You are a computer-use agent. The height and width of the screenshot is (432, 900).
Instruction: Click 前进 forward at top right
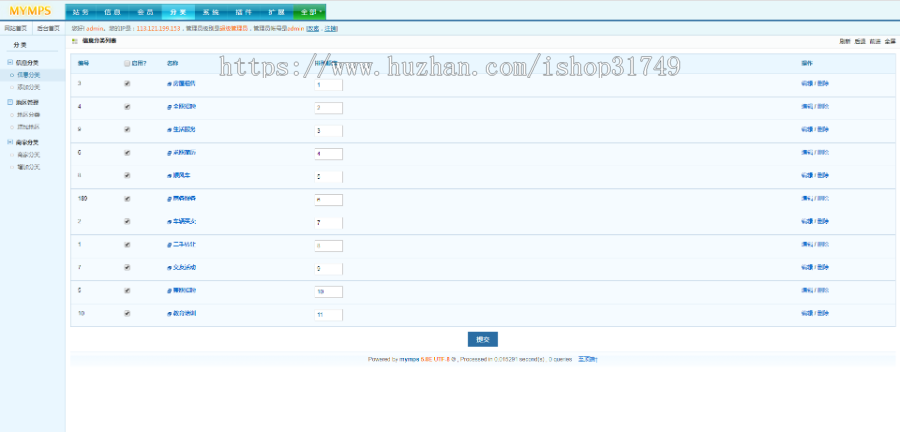coord(875,41)
